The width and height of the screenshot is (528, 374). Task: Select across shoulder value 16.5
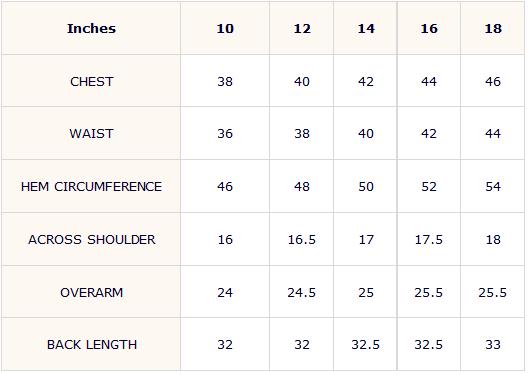(302, 240)
